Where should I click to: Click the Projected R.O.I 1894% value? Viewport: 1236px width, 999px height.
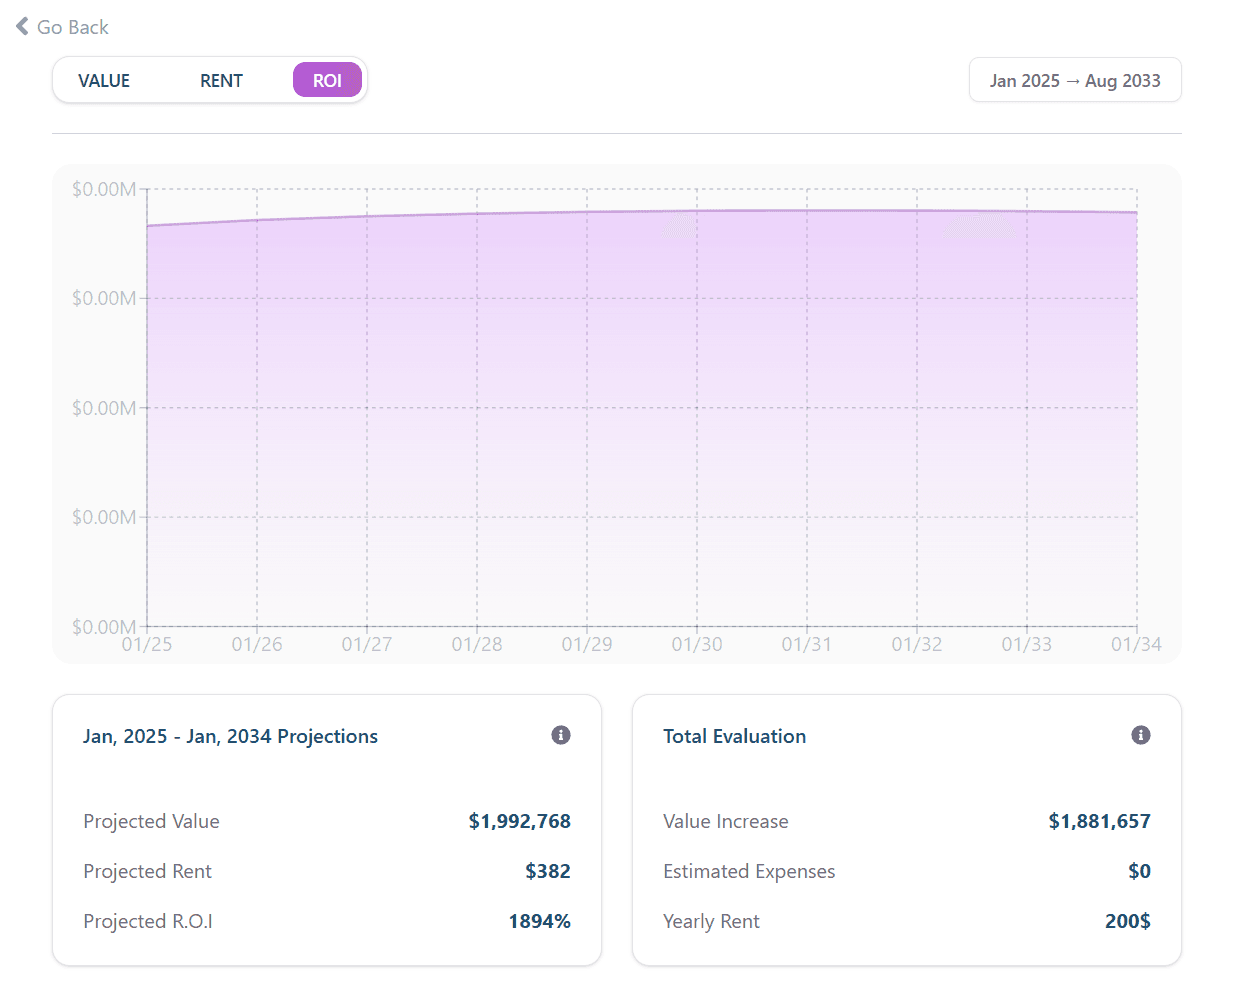click(x=540, y=921)
